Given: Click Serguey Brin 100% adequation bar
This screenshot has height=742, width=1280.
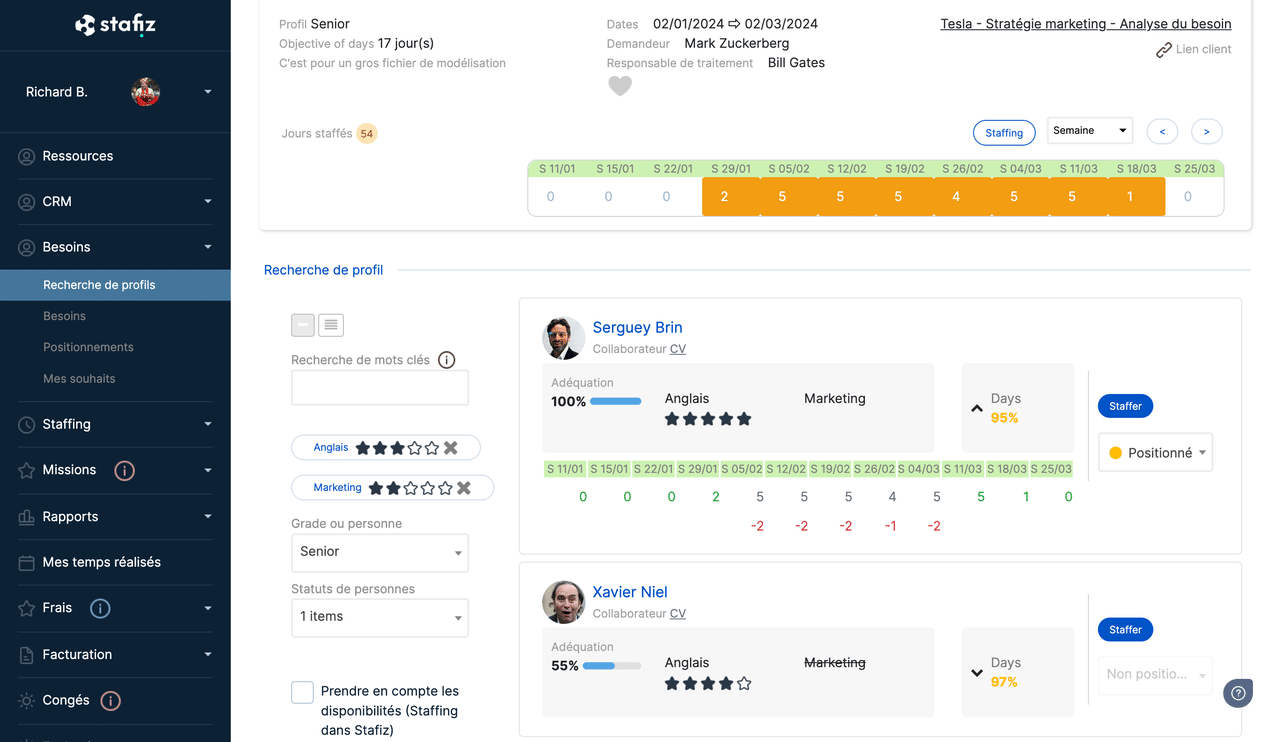Looking at the screenshot, I should click(x=616, y=401).
